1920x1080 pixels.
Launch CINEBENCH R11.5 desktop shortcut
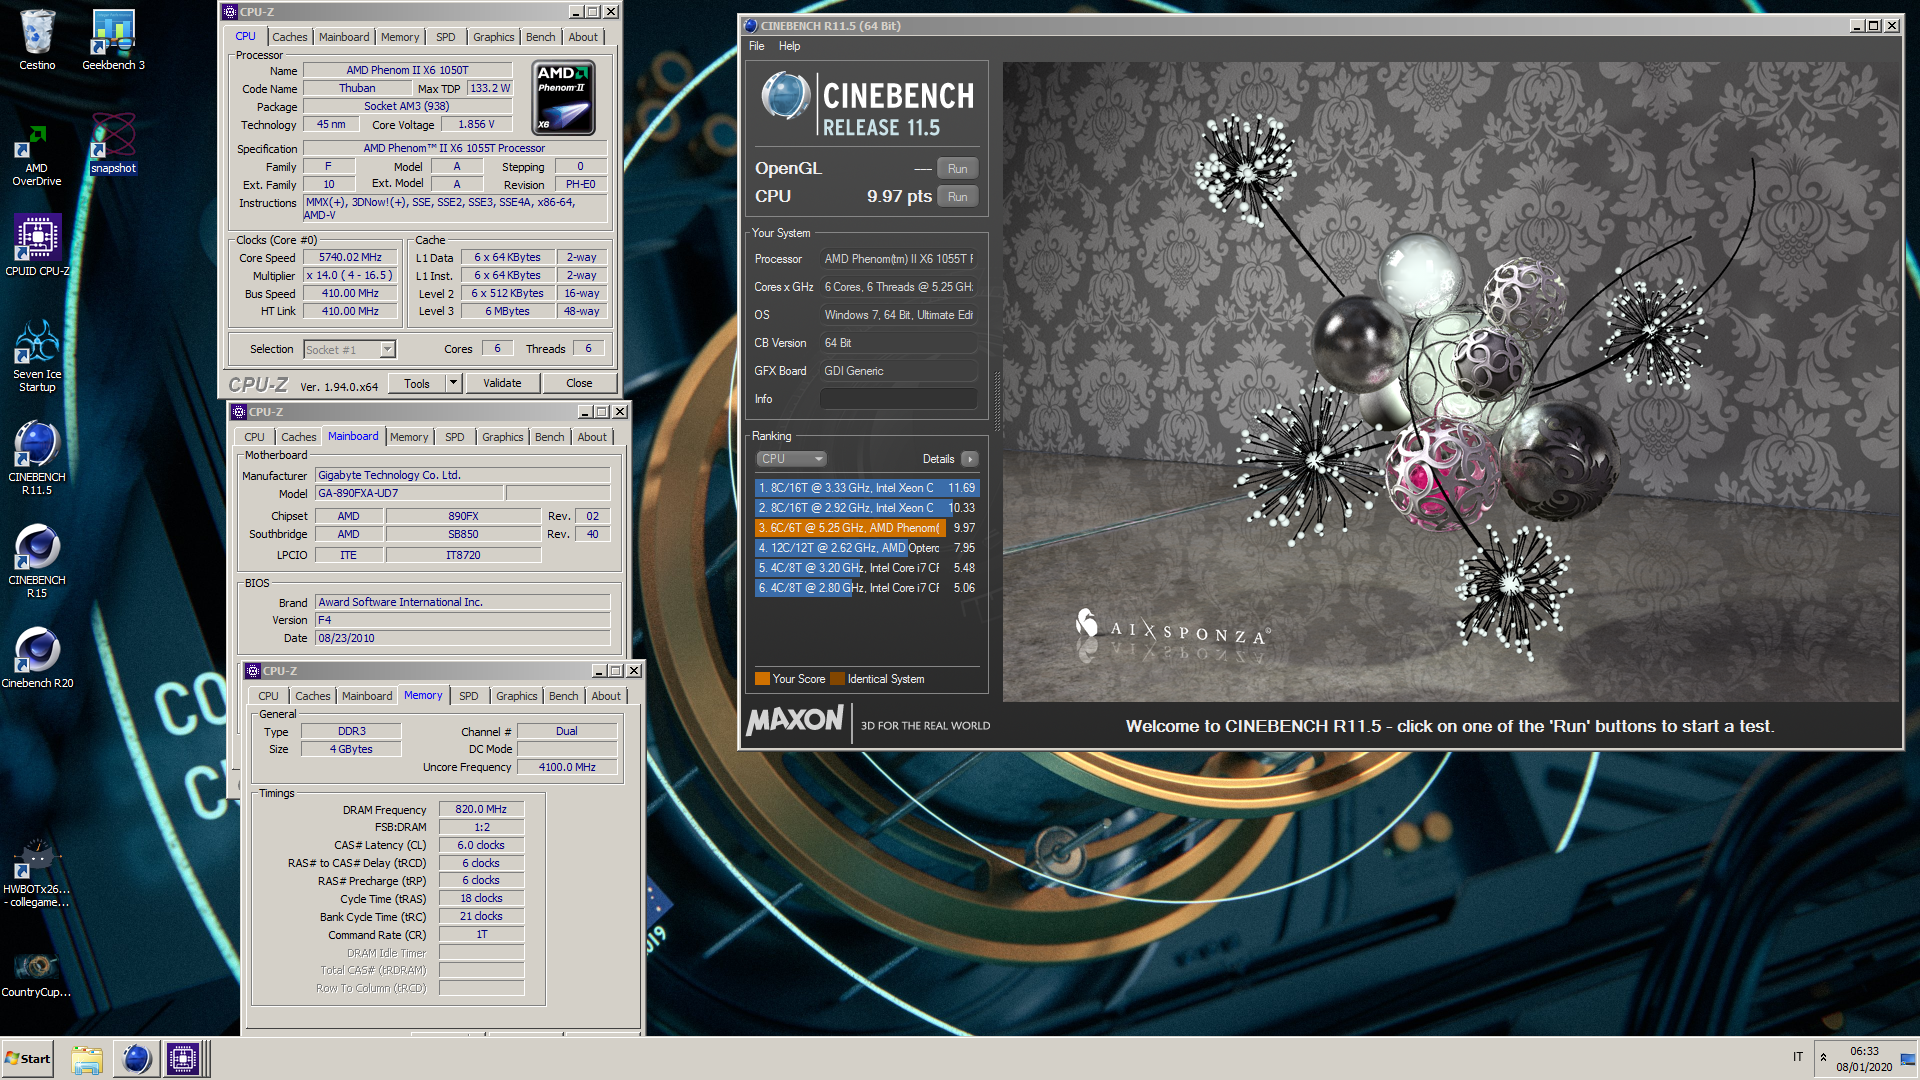[37, 458]
